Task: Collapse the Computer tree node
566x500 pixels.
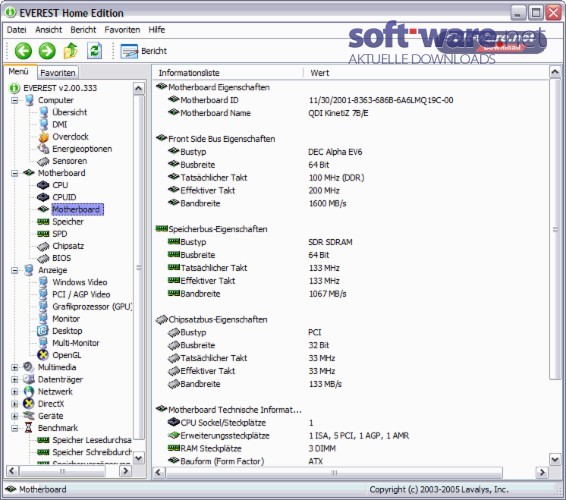Action: (14, 100)
